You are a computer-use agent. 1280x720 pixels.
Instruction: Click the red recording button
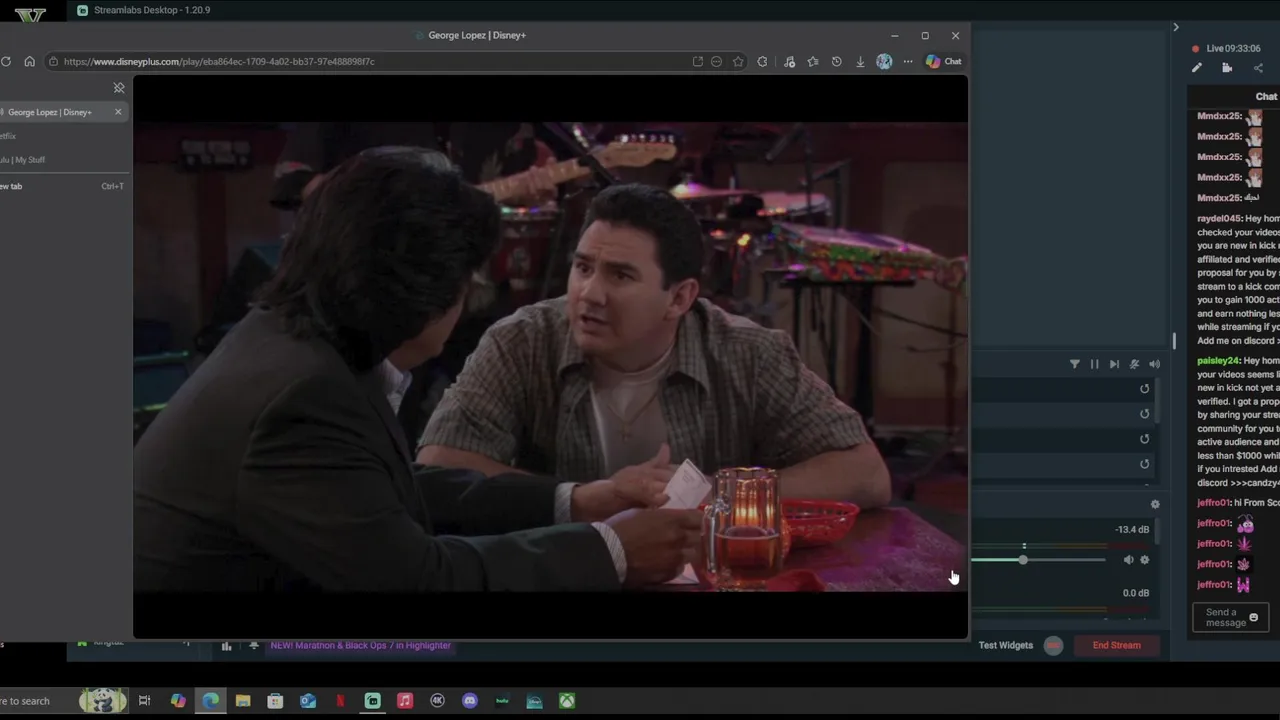click(x=1053, y=646)
